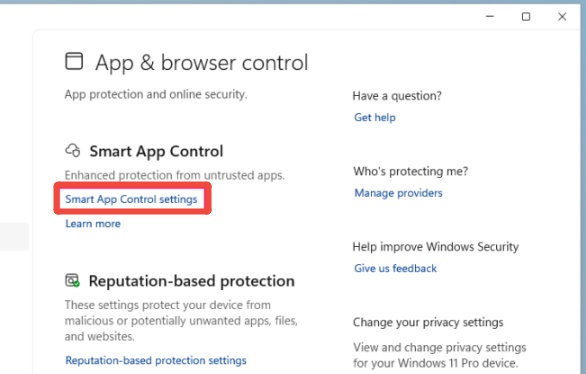
Task: Click the App & browser control page title
Action: coord(202,62)
